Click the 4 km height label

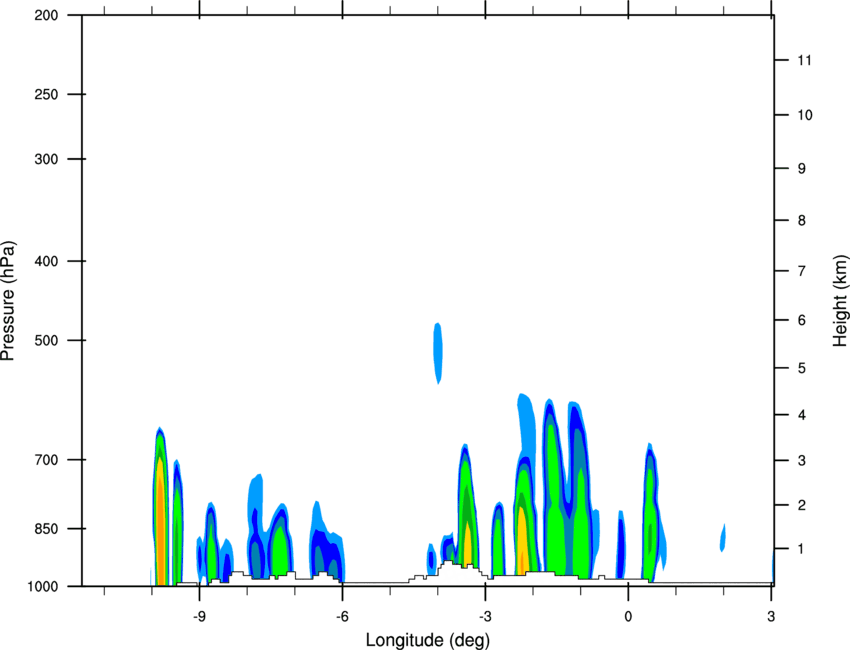tap(802, 415)
